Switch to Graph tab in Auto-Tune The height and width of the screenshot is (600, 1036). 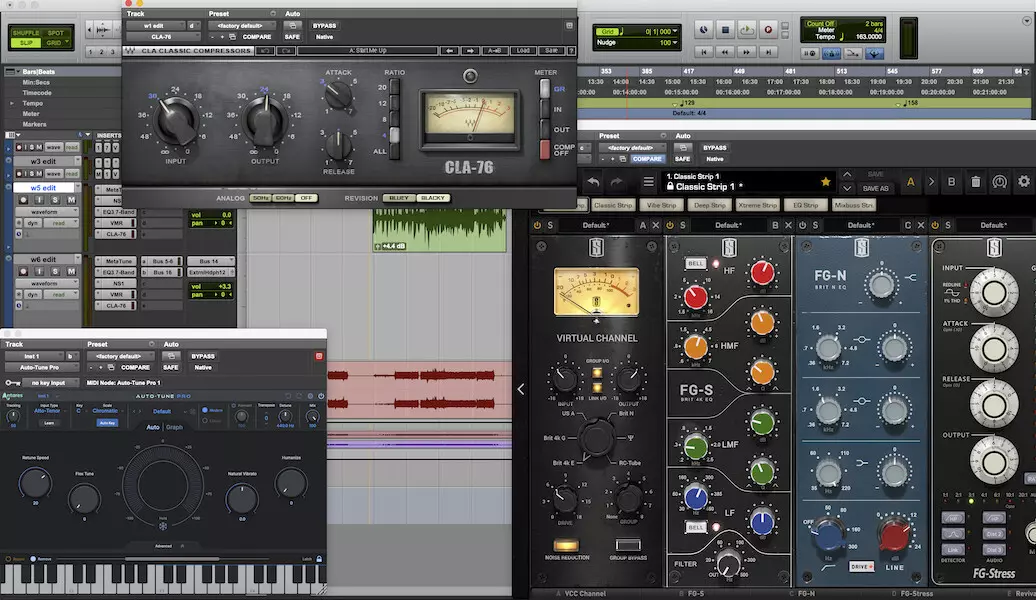(x=173, y=427)
